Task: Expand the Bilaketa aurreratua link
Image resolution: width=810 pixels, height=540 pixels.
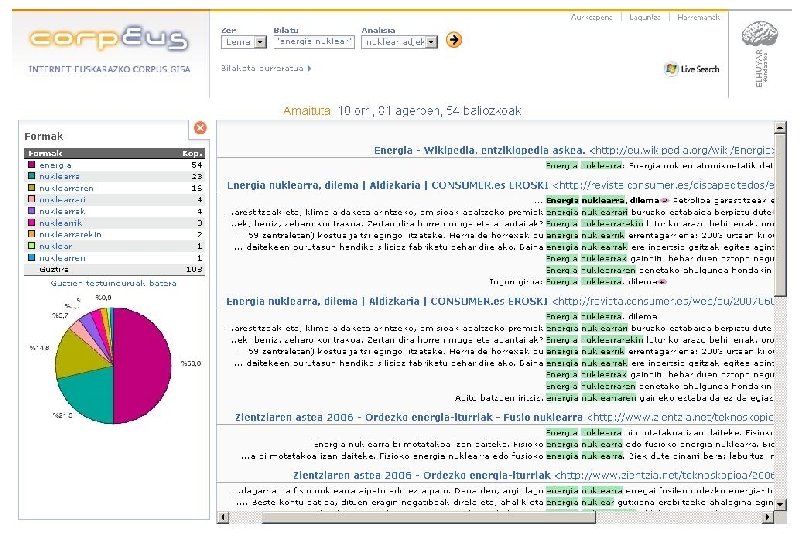Action: (x=266, y=68)
